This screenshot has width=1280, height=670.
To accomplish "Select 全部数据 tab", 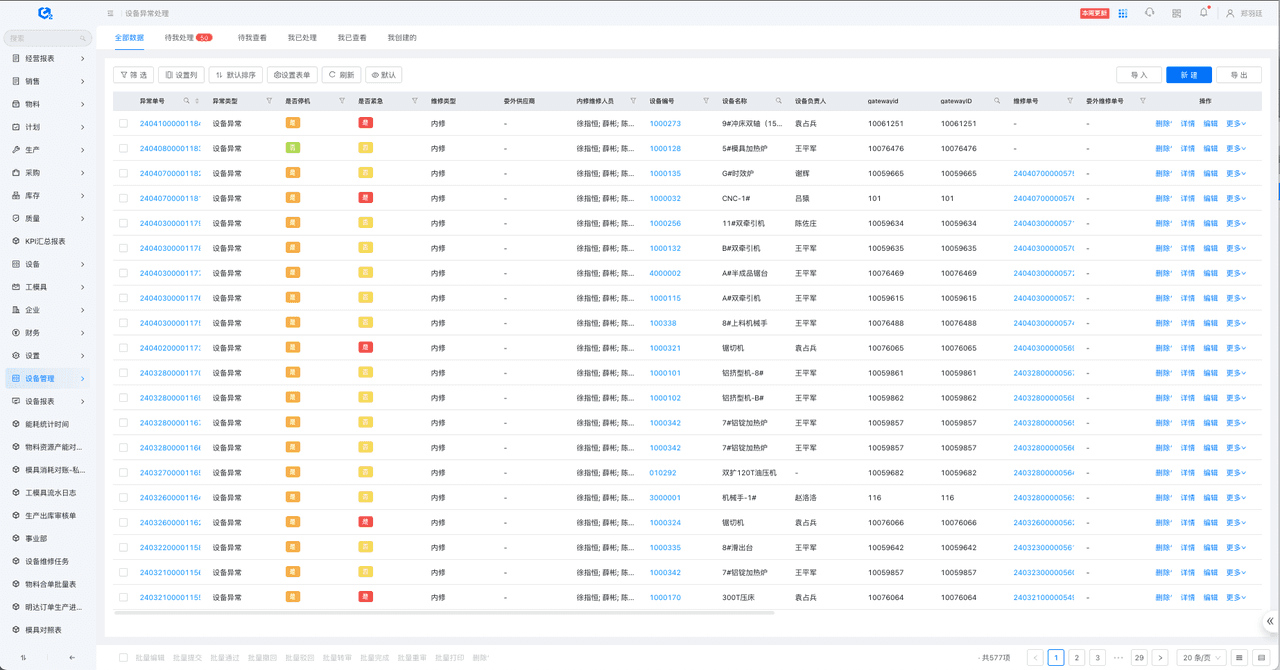I will 129,38.
